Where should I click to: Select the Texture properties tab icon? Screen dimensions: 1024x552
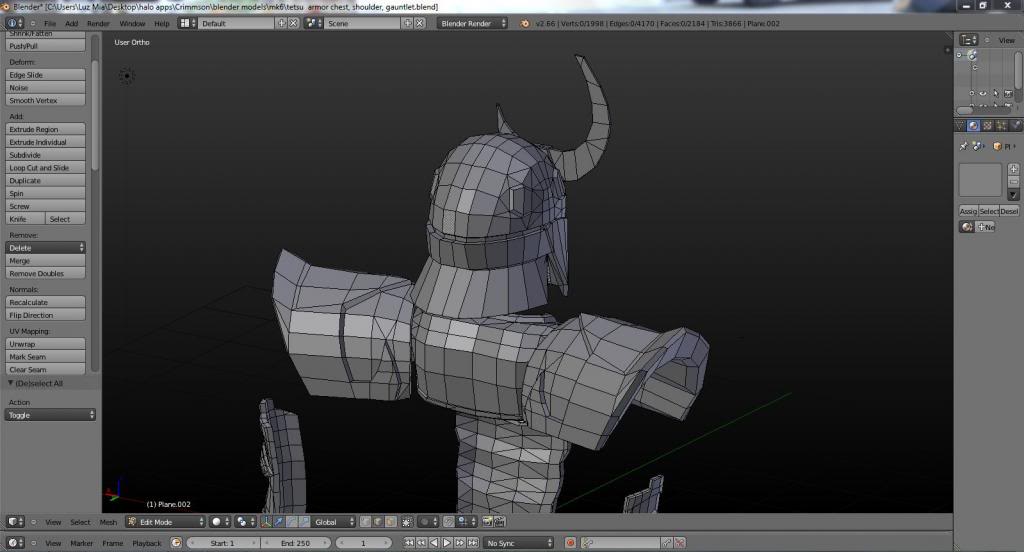[x=988, y=126]
